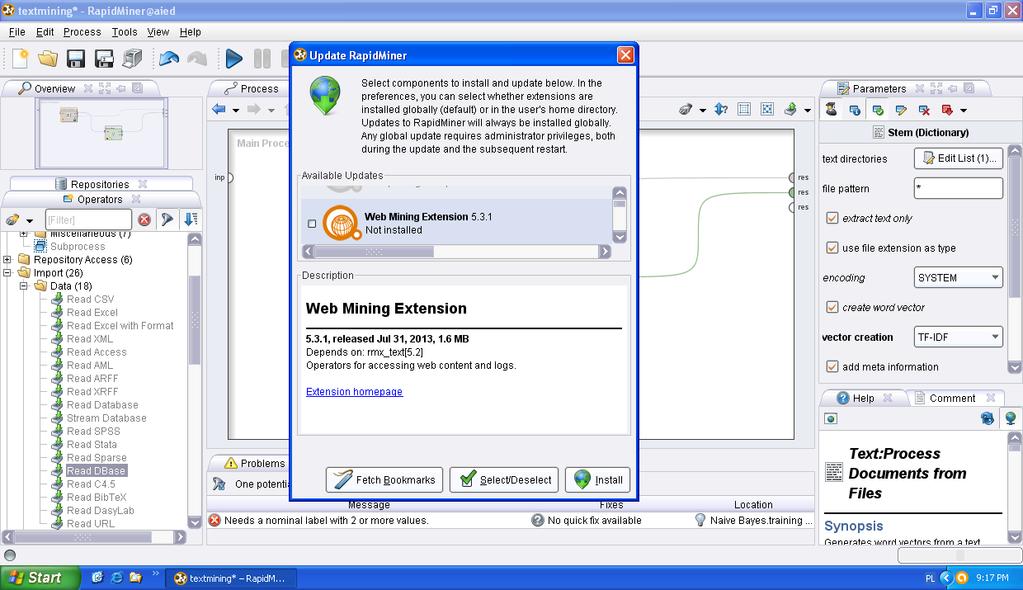
Task: Open the new operator dropdown arrow in Operators
Action: [29, 221]
